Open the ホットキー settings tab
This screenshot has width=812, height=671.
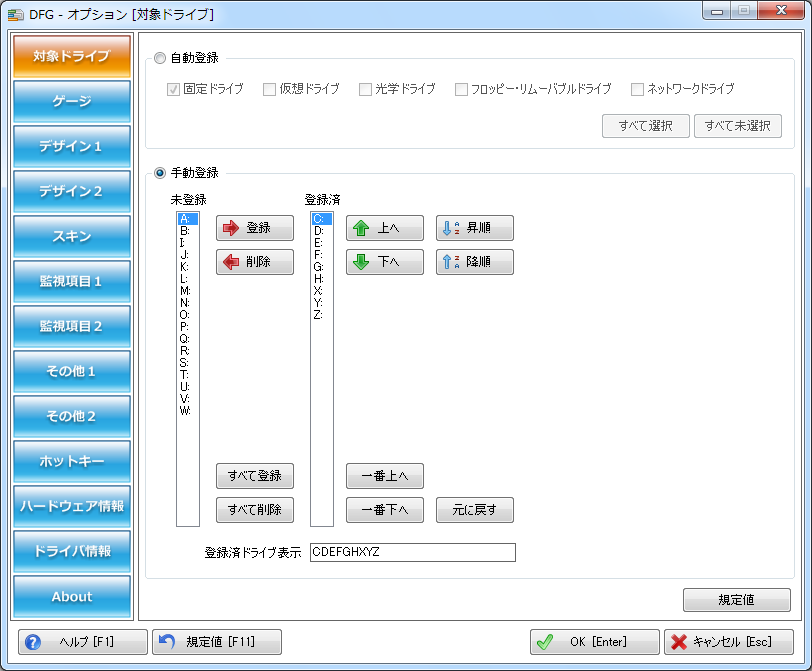pos(72,462)
